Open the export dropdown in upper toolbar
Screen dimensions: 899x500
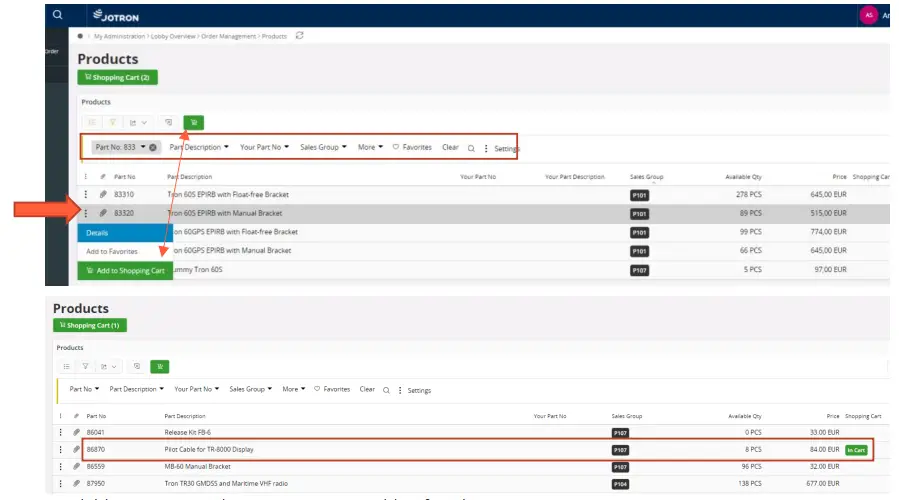tap(138, 122)
